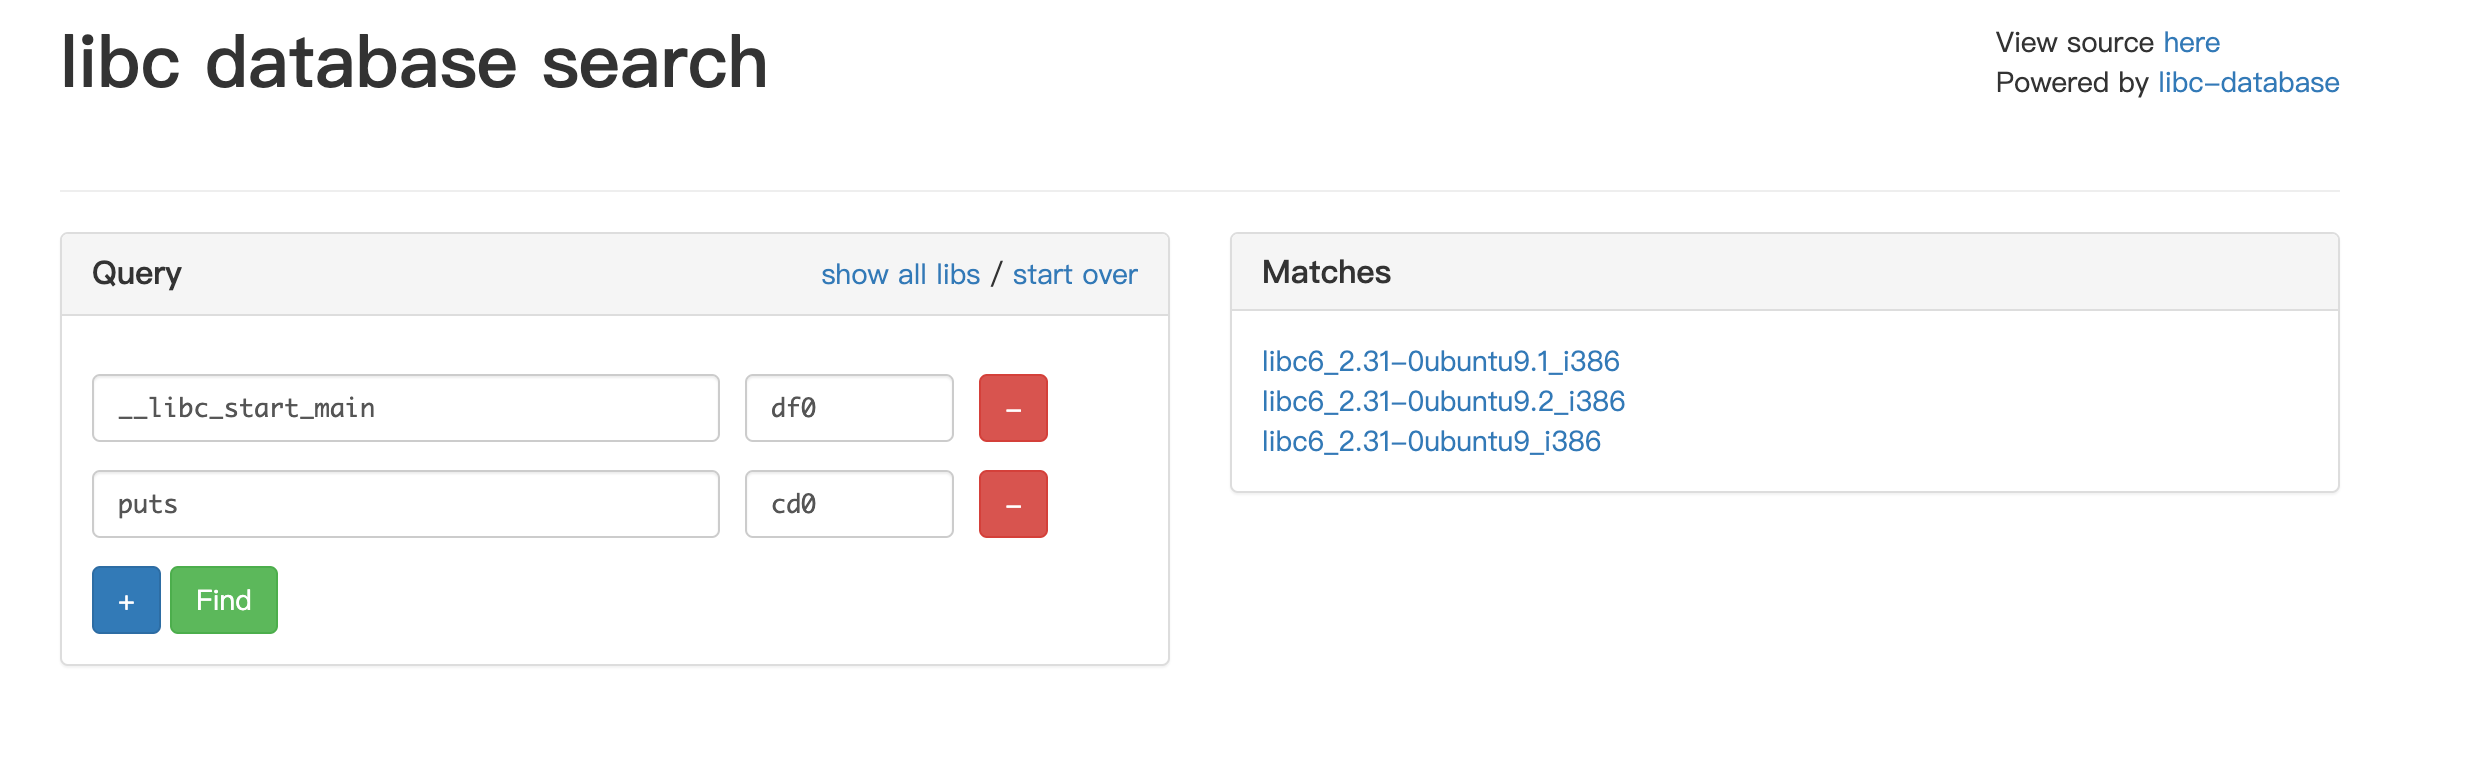2472x760 pixels.
Task: Click the View source text
Action: click(x=2075, y=42)
